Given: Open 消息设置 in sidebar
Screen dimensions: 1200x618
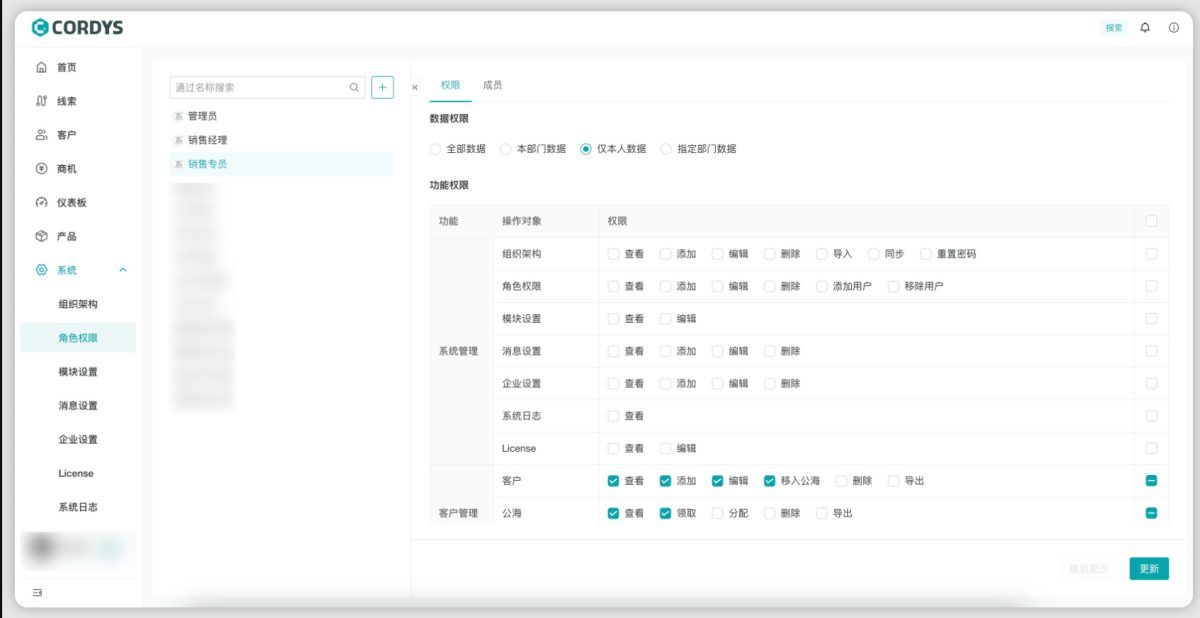Looking at the screenshot, I should (78, 406).
